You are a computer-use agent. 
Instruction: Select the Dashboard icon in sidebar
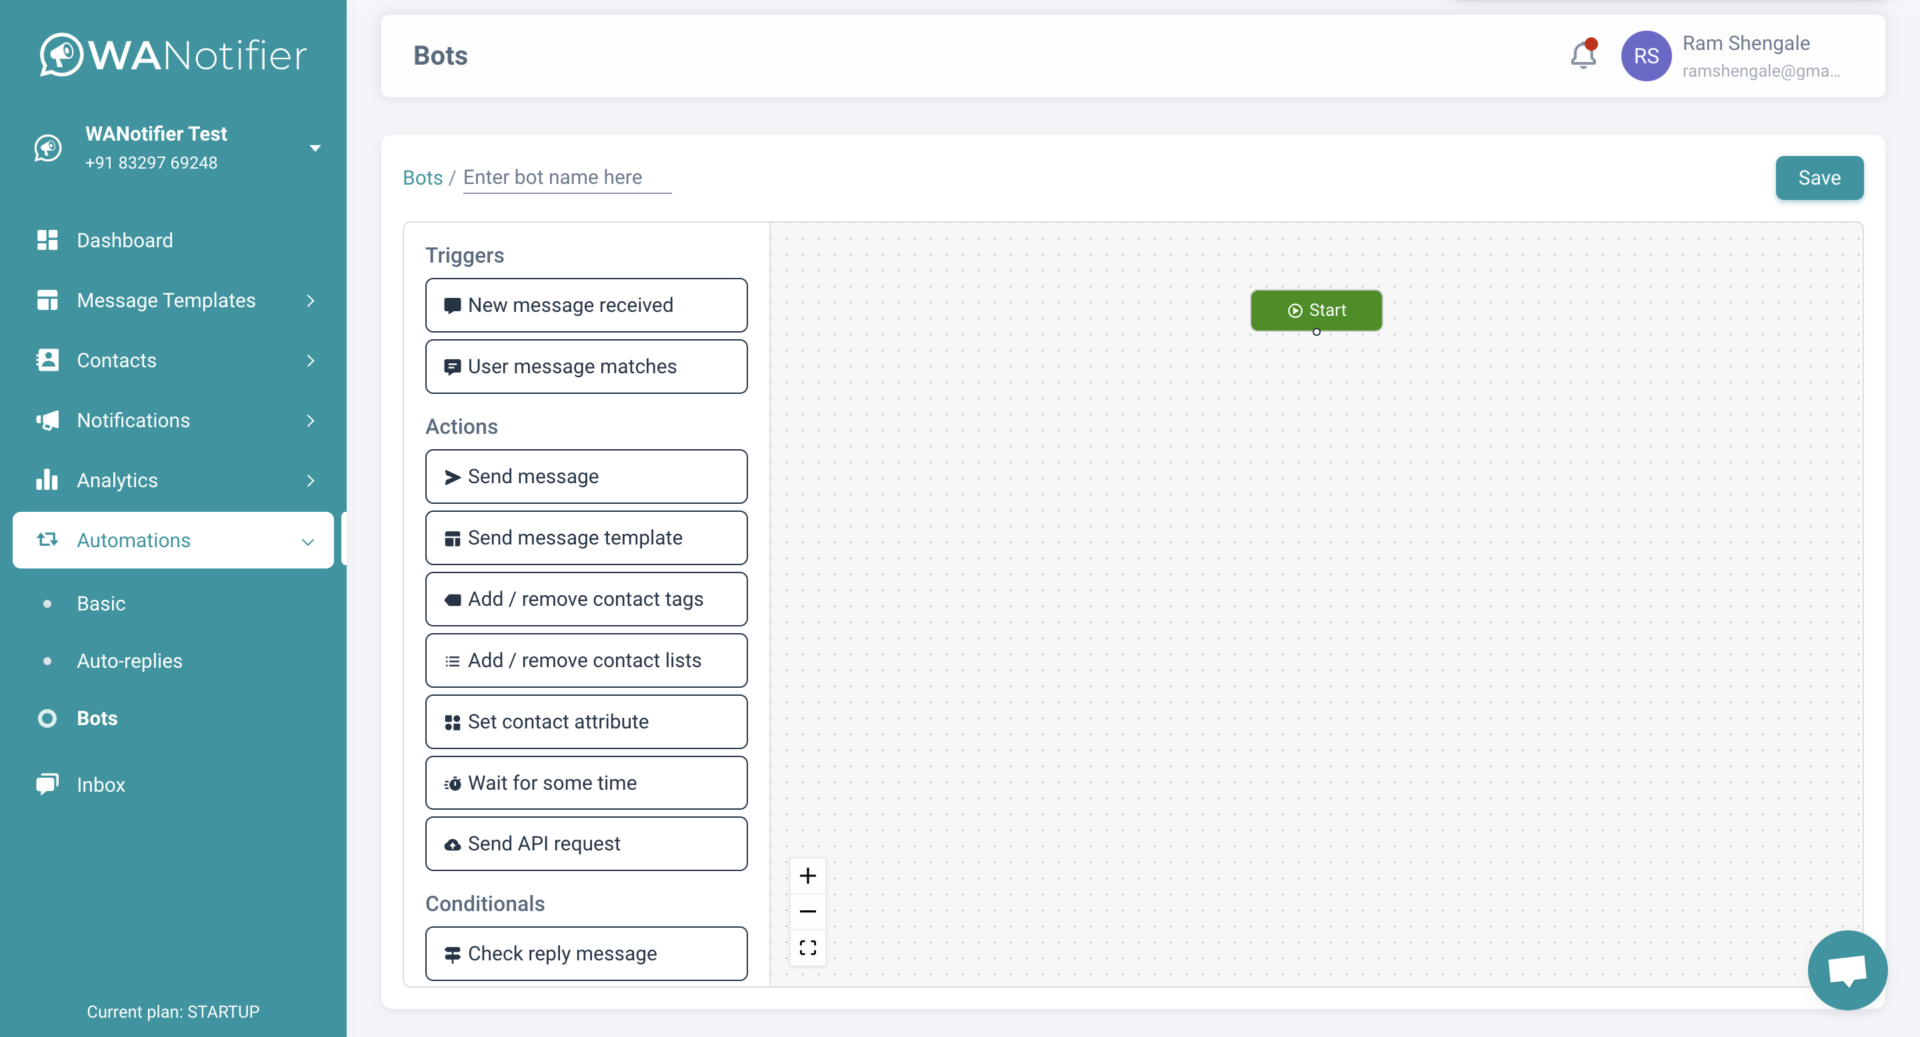tap(47, 240)
